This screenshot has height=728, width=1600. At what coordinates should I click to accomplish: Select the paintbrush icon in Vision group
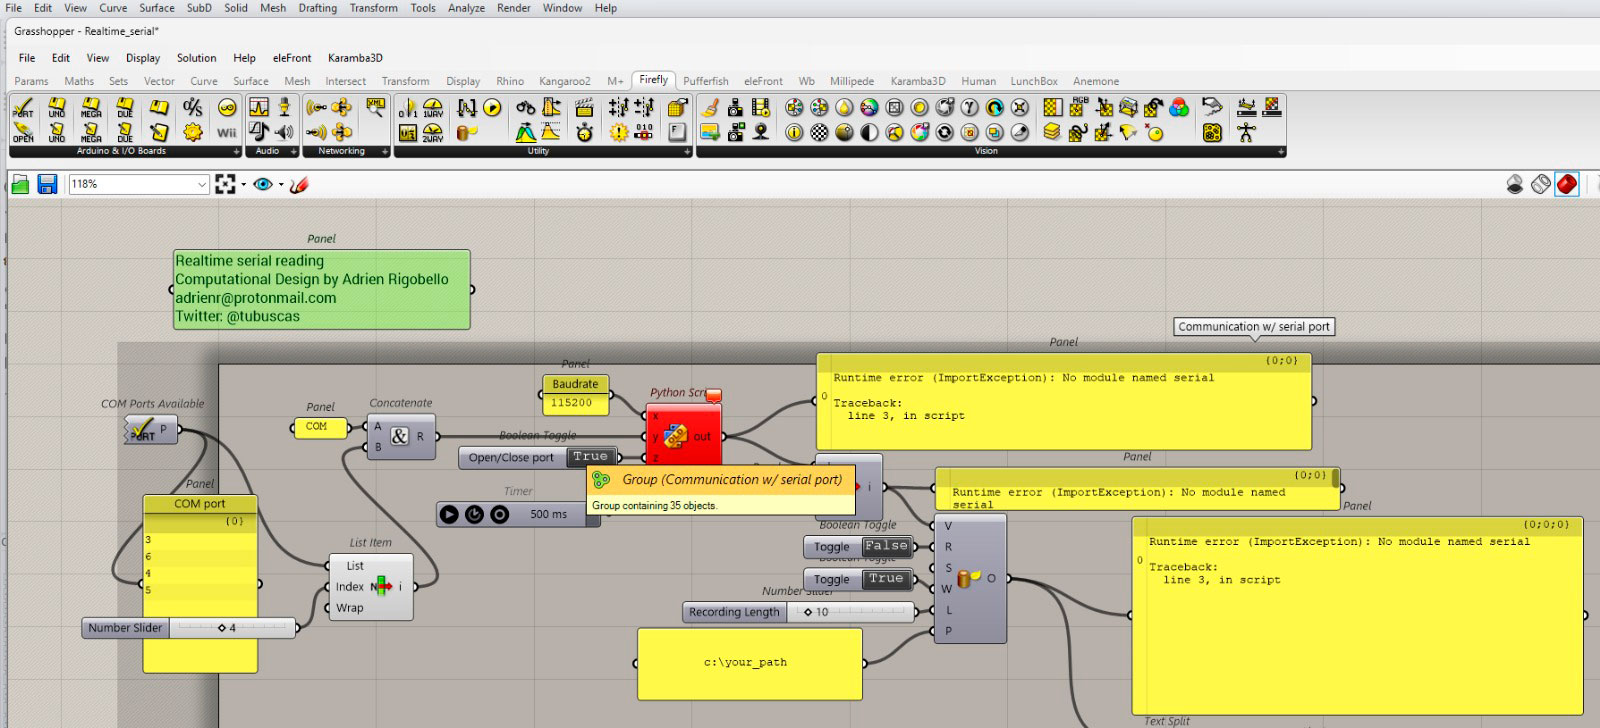coord(710,108)
